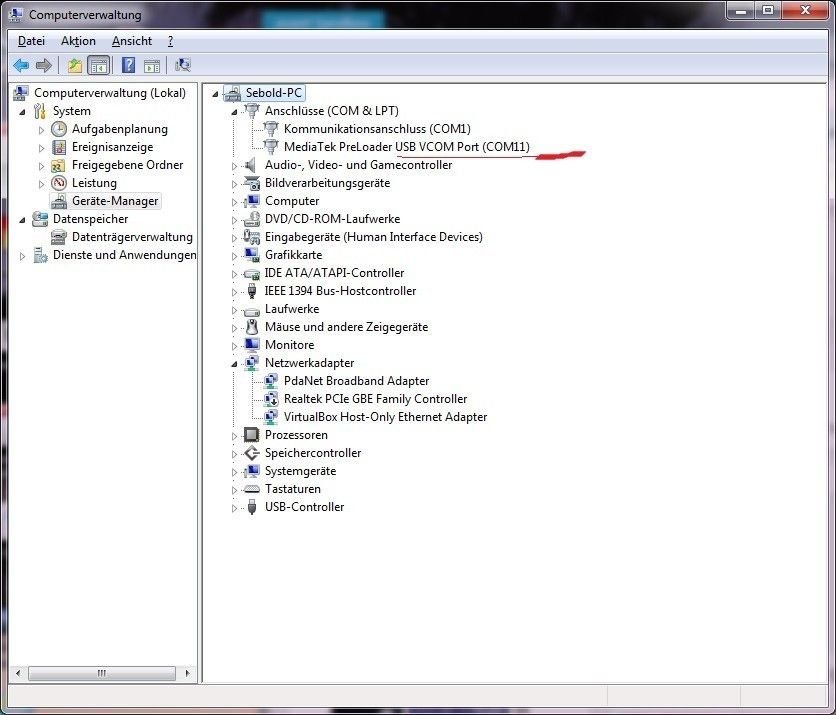Click the Aufgabenplanung clock icon
This screenshot has width=836, height=715.
click(59, 129)
